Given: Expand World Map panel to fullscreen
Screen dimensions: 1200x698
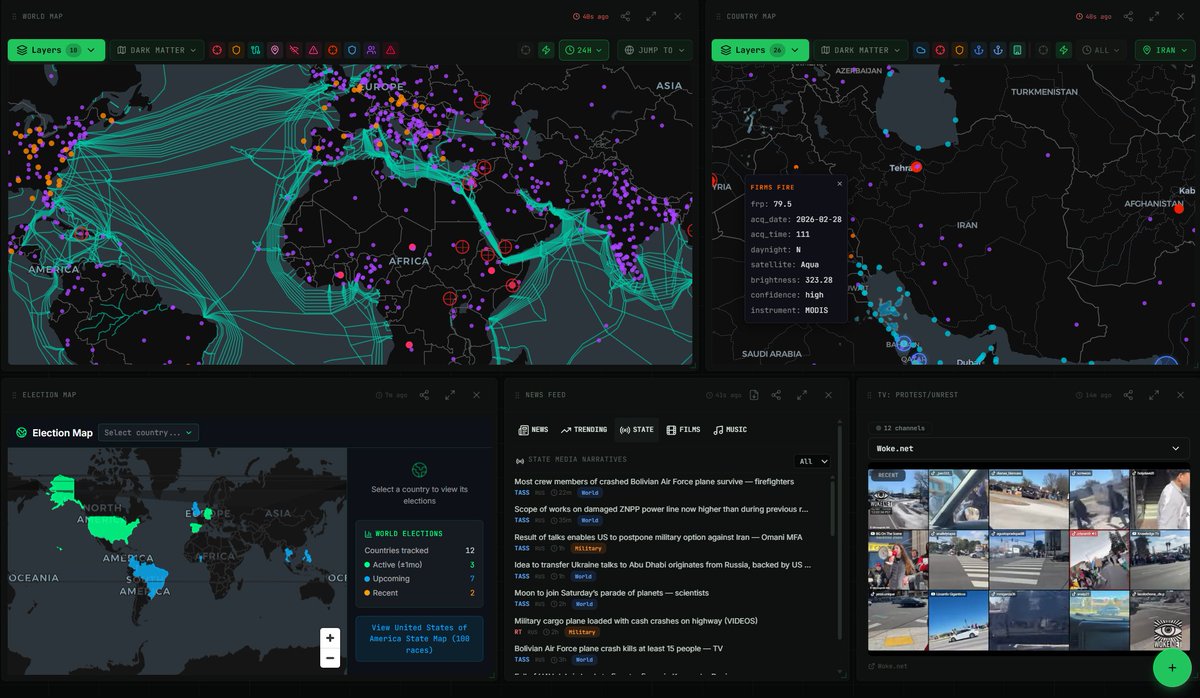Looking at the screenshot, I should (652, 16).
